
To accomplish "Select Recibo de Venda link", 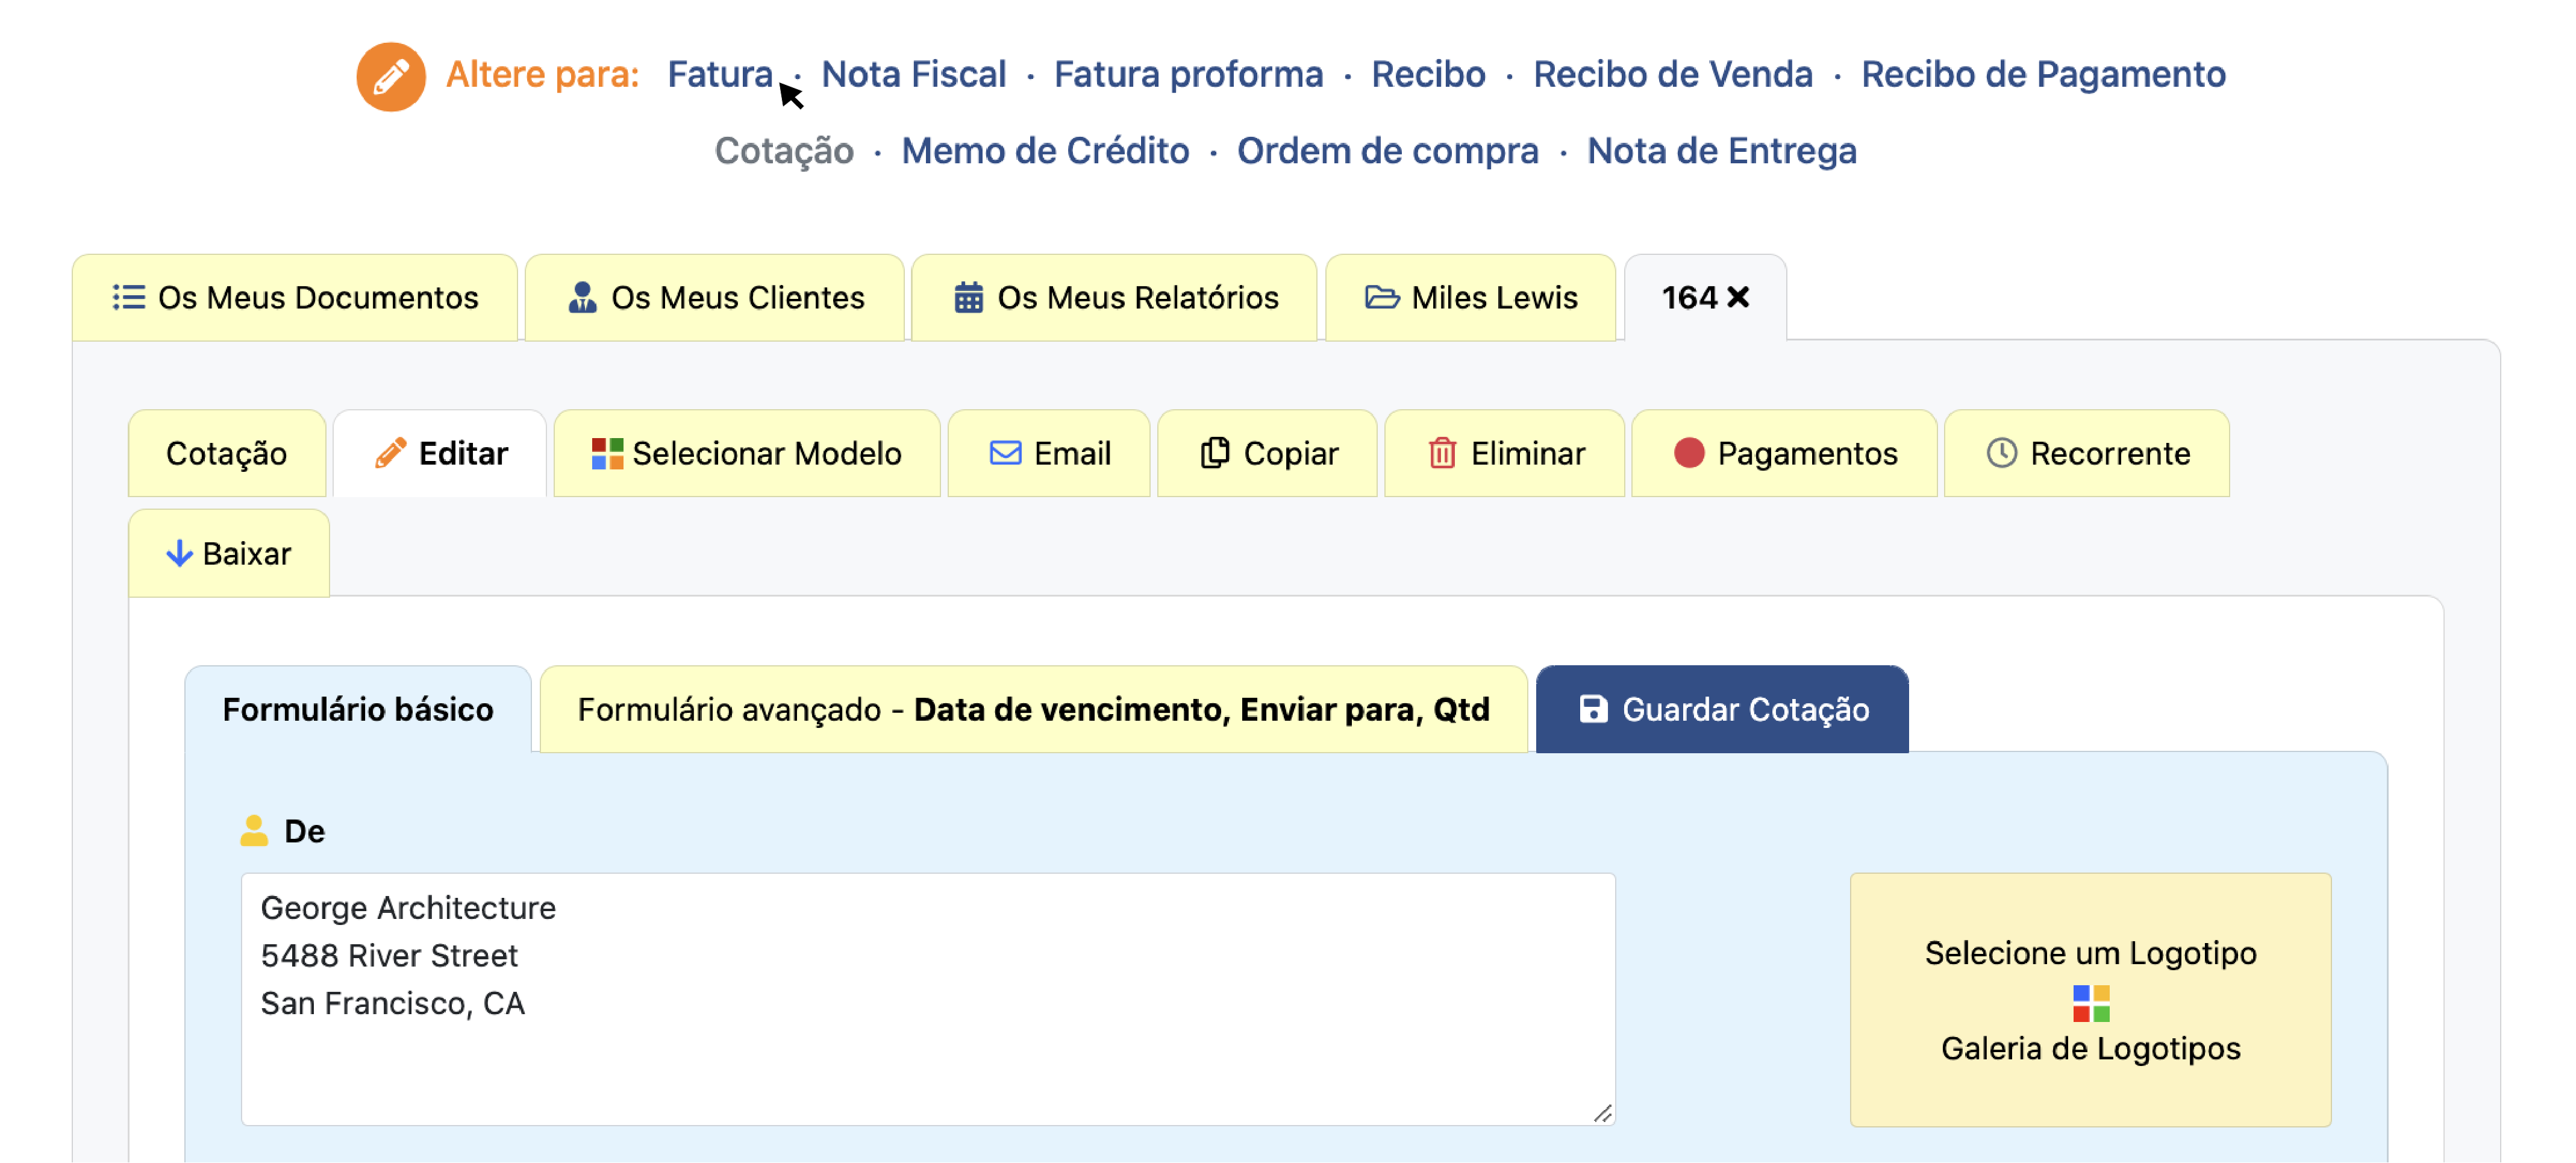I will point(1672,74).
